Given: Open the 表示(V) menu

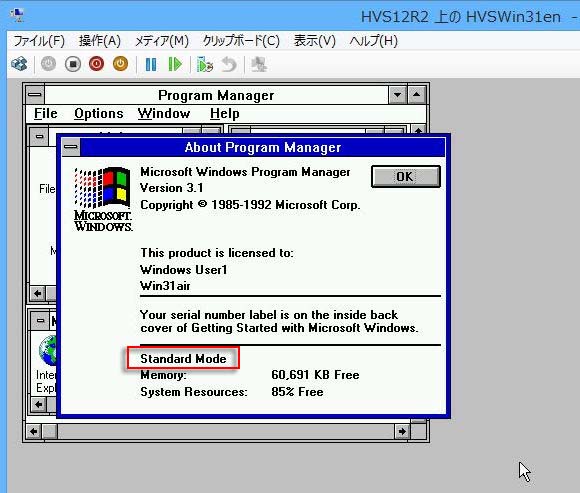Looking at the screenshot, I should coord(314,41).
